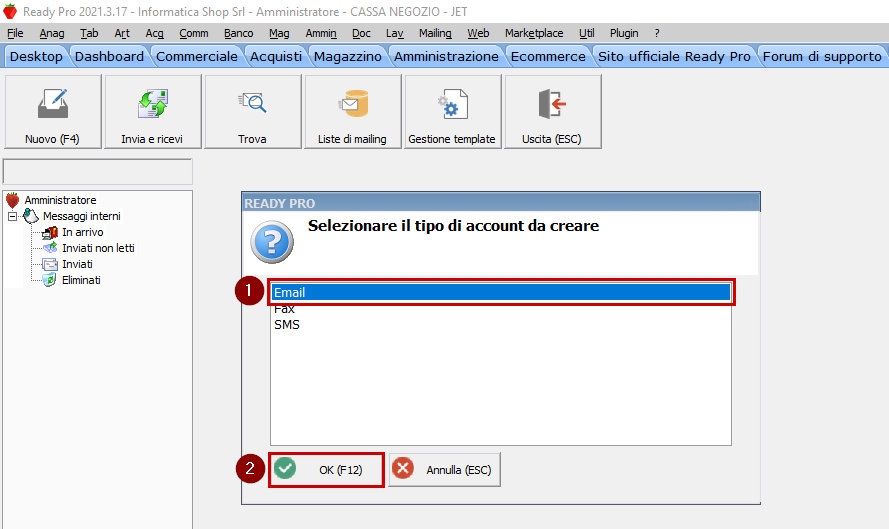The width and height of the screenshot is (889, 529).
Task: Open the Banco menu
Action: point(239,33)
